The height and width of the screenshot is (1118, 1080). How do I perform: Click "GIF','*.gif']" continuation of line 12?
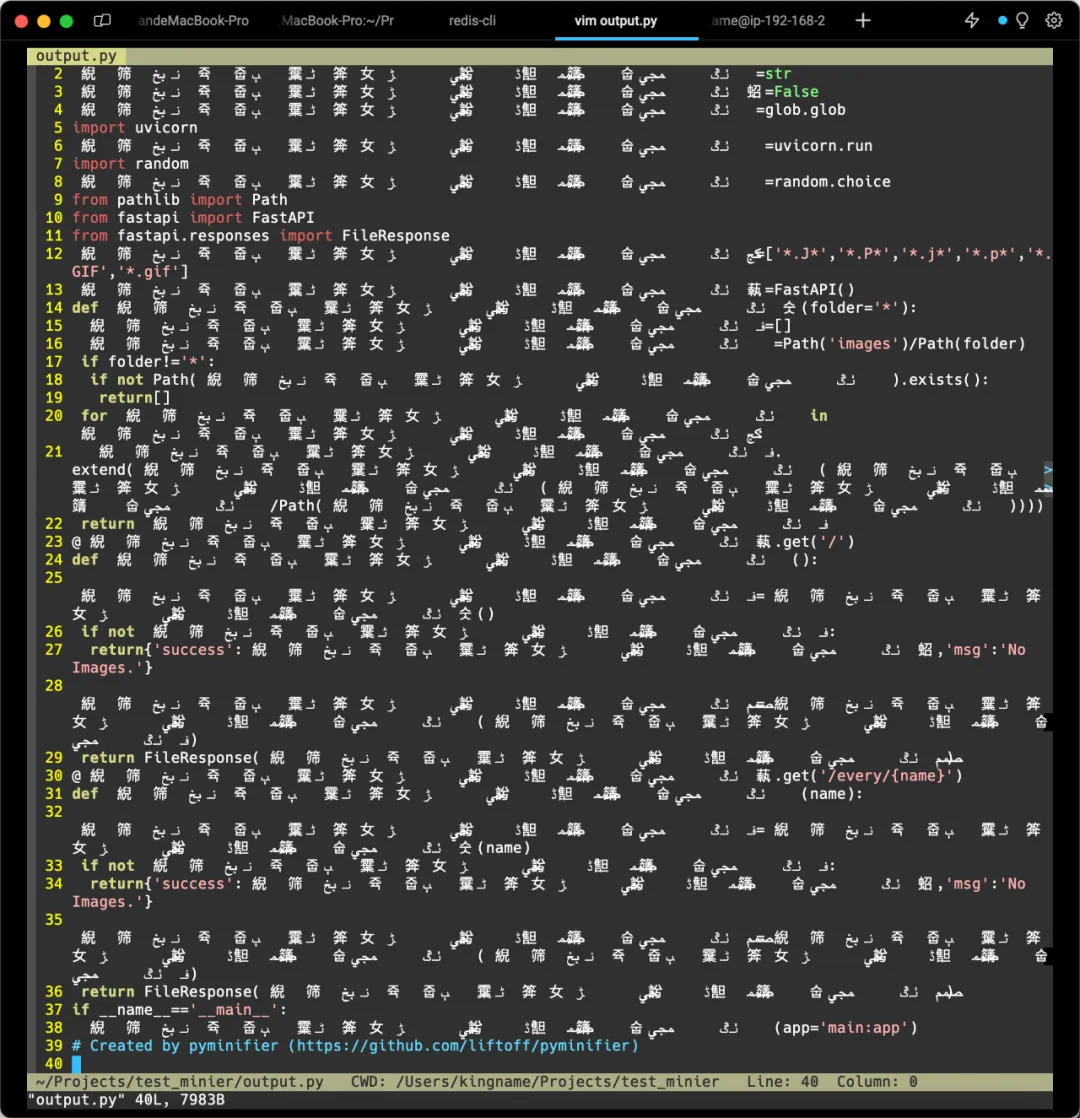tap(130, 272)
